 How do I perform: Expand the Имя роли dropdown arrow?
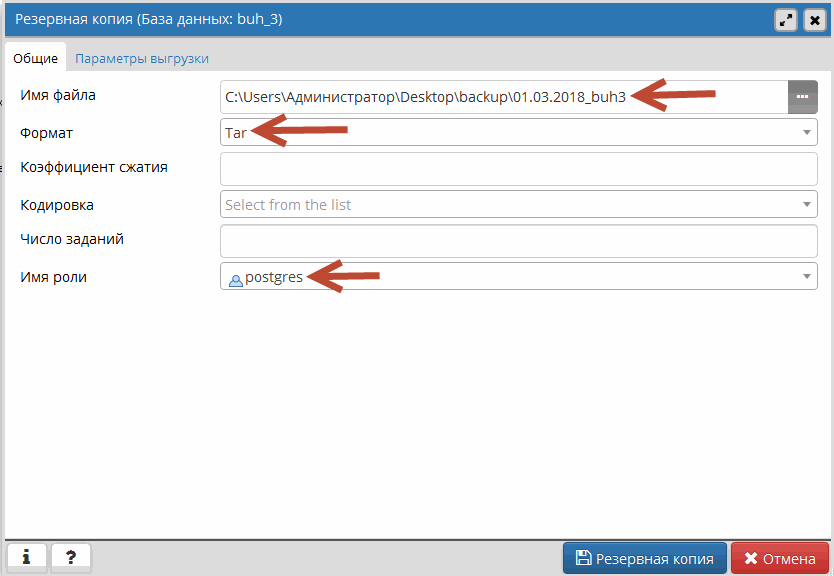806,277
